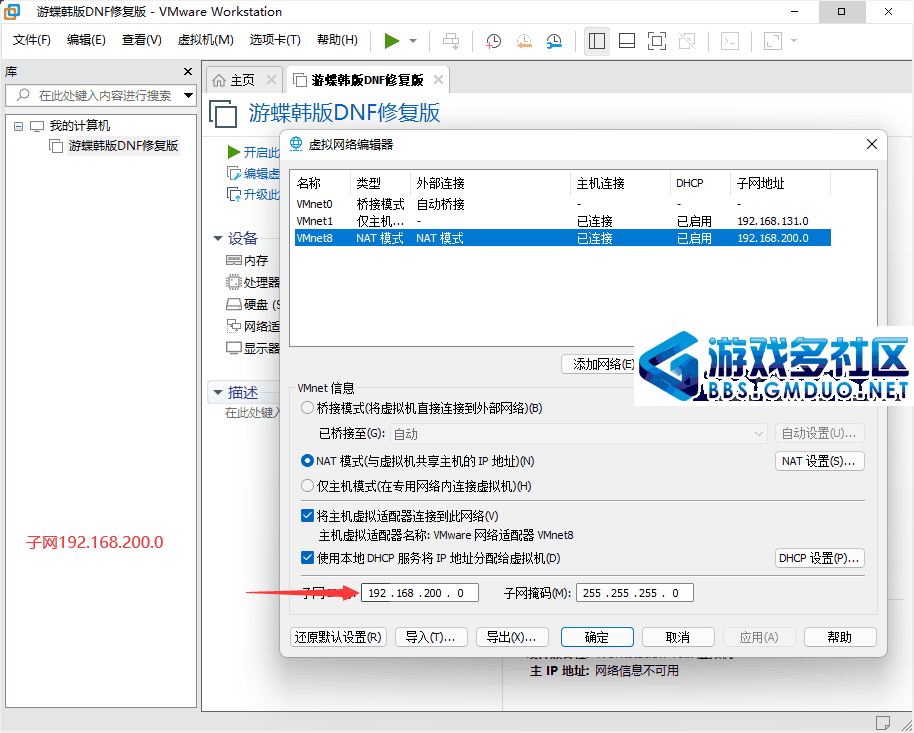Click the 升级此虚拟机 icon
The image size is (914, 733).
[234, 194]
